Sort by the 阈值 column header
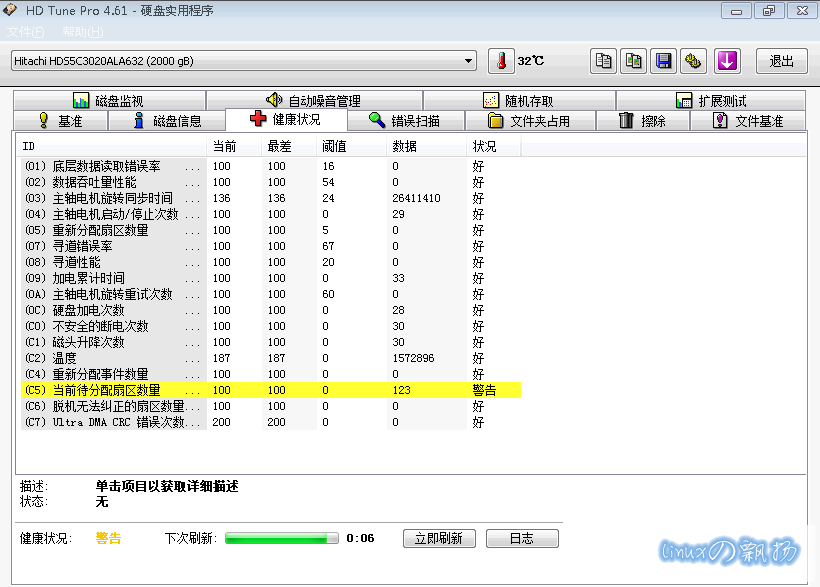Screen dimensions: 820x587 coord(333,147)
